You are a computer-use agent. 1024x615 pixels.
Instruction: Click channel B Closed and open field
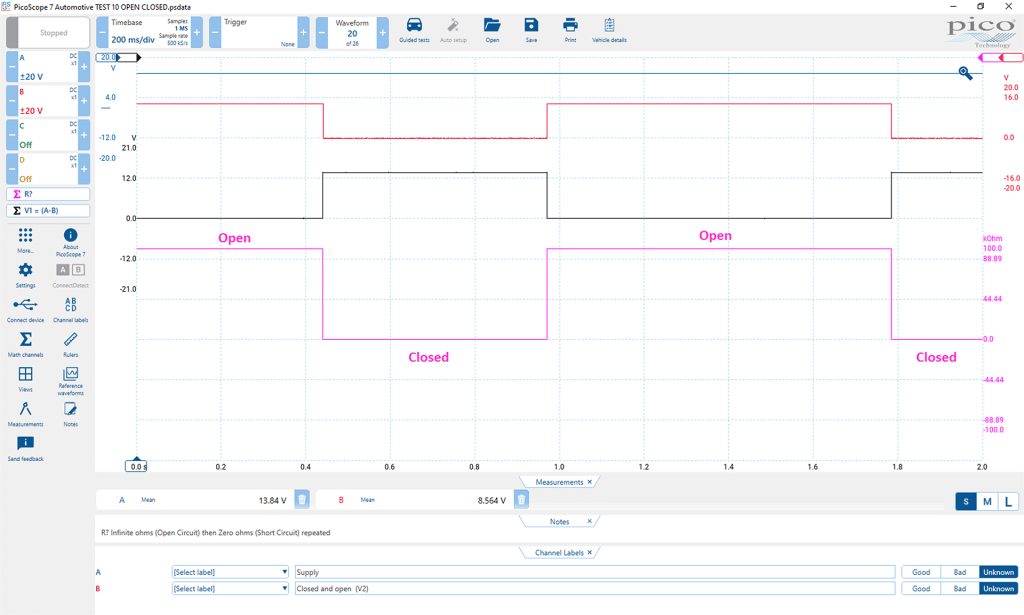pyautogui.click(x=595, y=588)
